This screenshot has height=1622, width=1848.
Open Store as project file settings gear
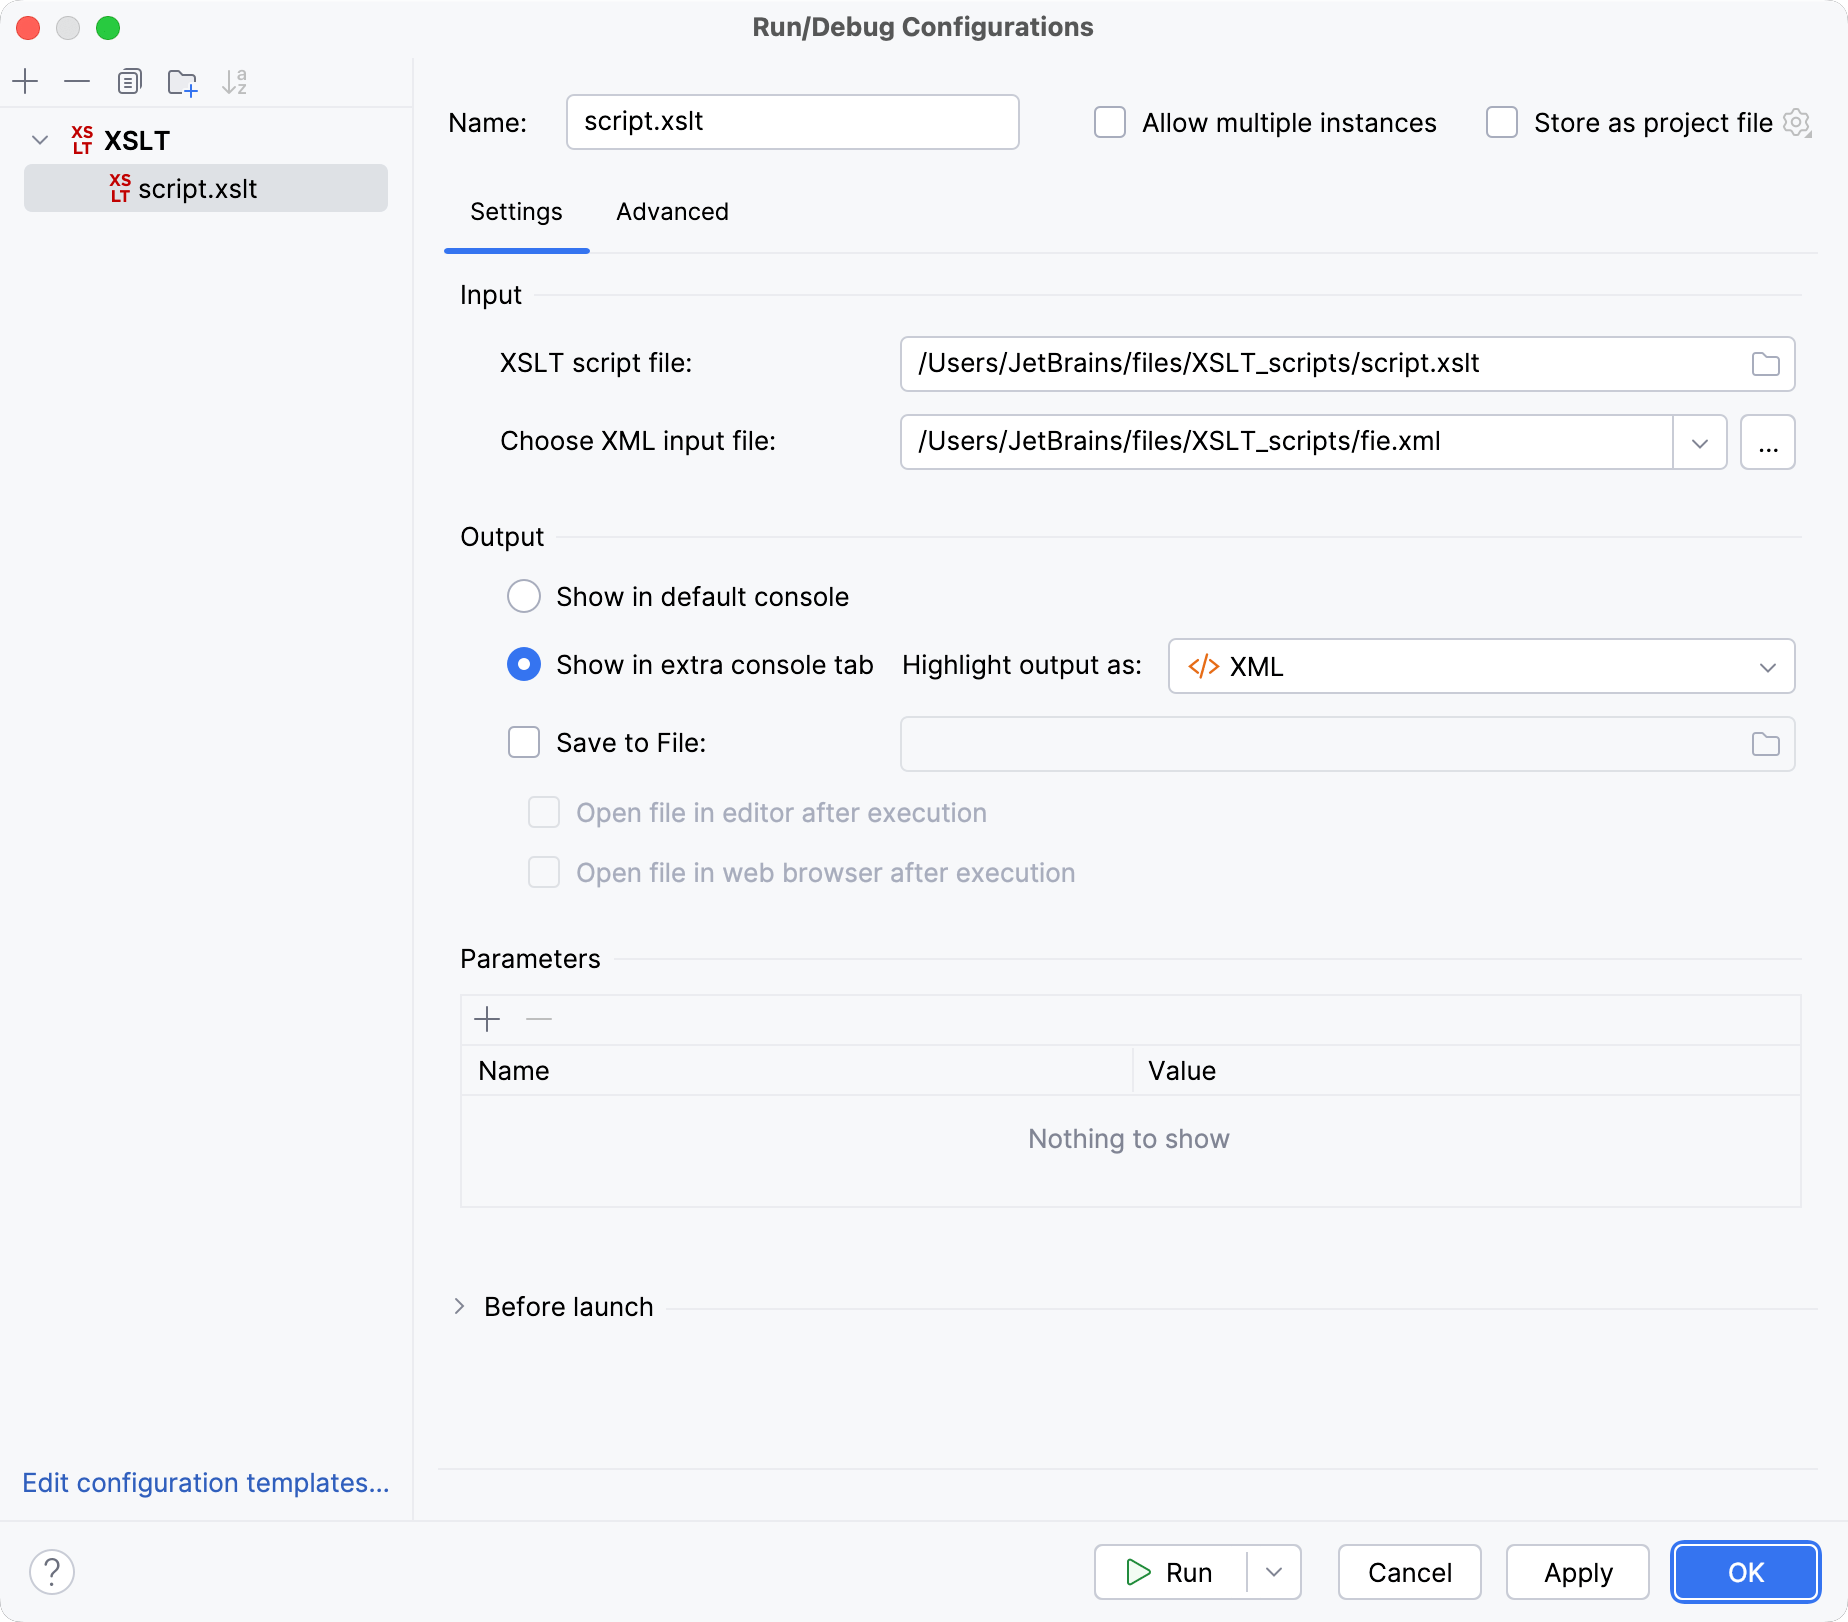(1797, 122)
